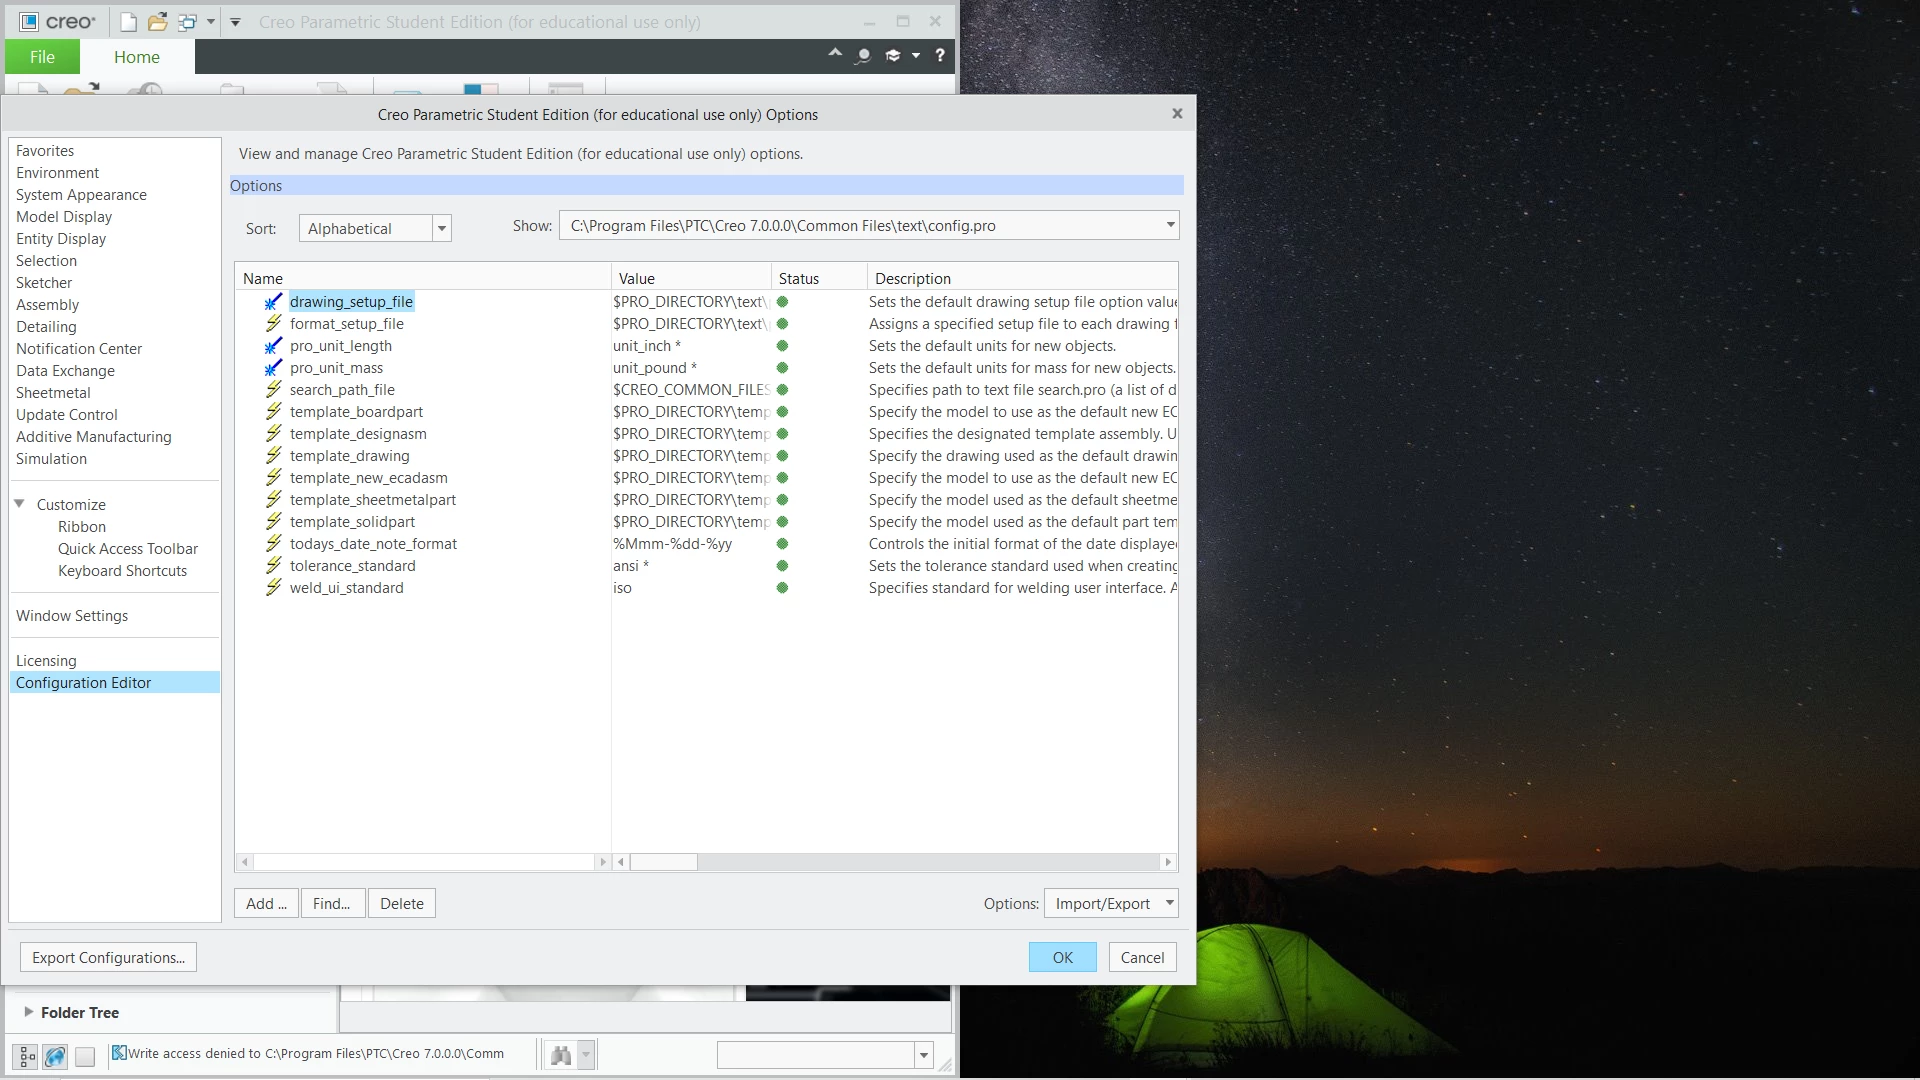1920x1080 pixels.
Task: Click the Help question mark icon
Action: coord(940,56)
